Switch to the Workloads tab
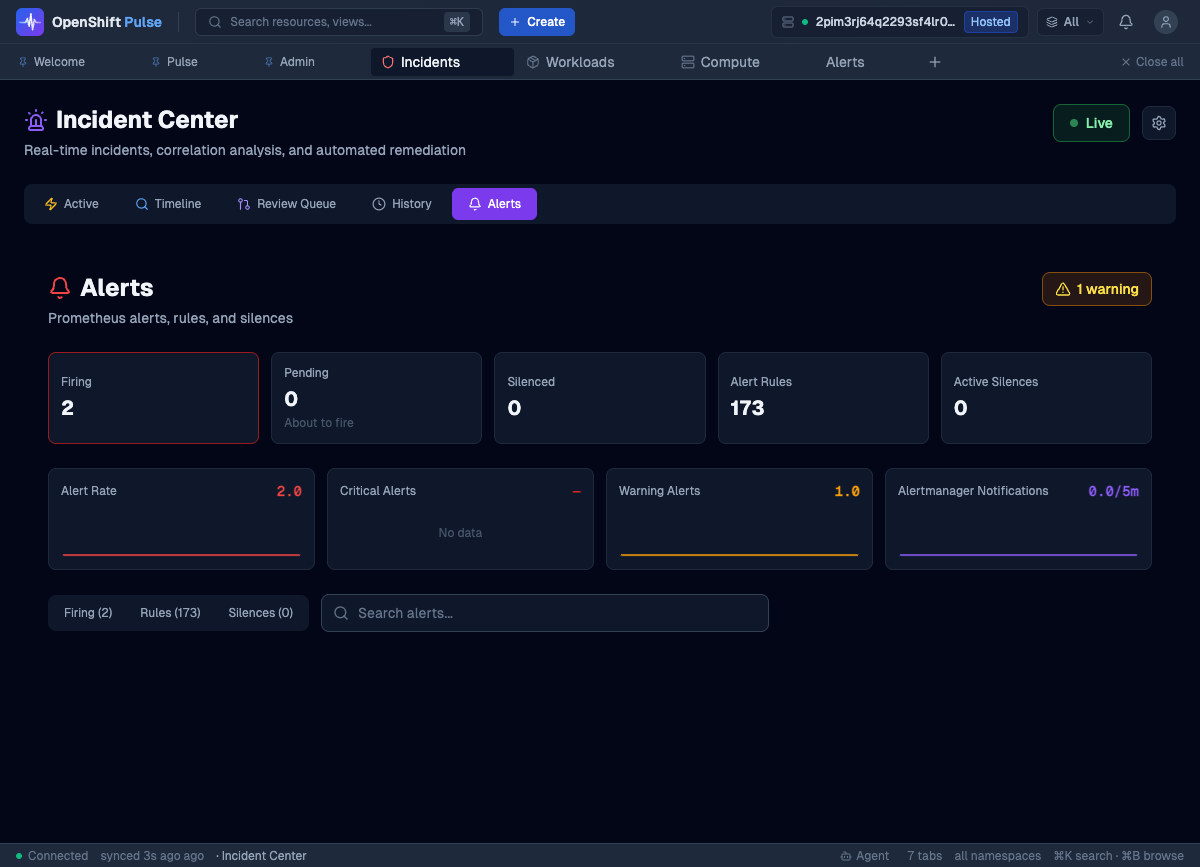The width and height of the screenshot is (1200, 867). pos(570,62)
